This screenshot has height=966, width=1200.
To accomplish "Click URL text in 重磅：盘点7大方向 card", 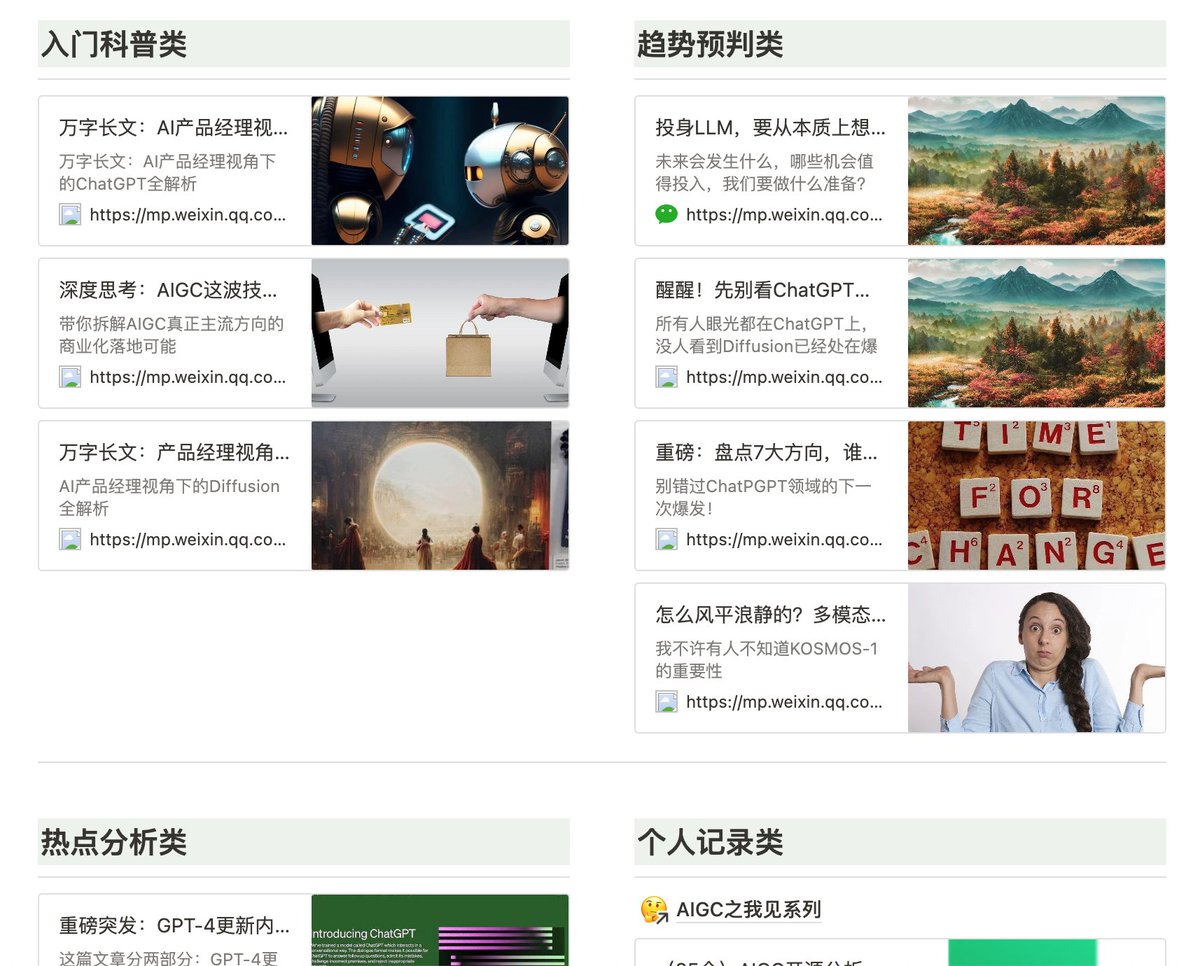I will click(784, 539).
